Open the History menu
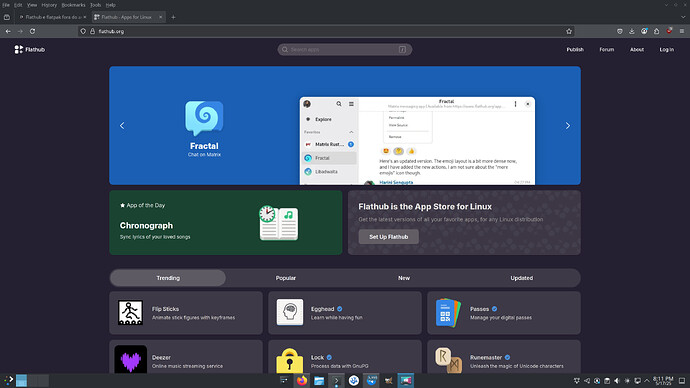This screenshot has width=690, height=388. point(49,5)
